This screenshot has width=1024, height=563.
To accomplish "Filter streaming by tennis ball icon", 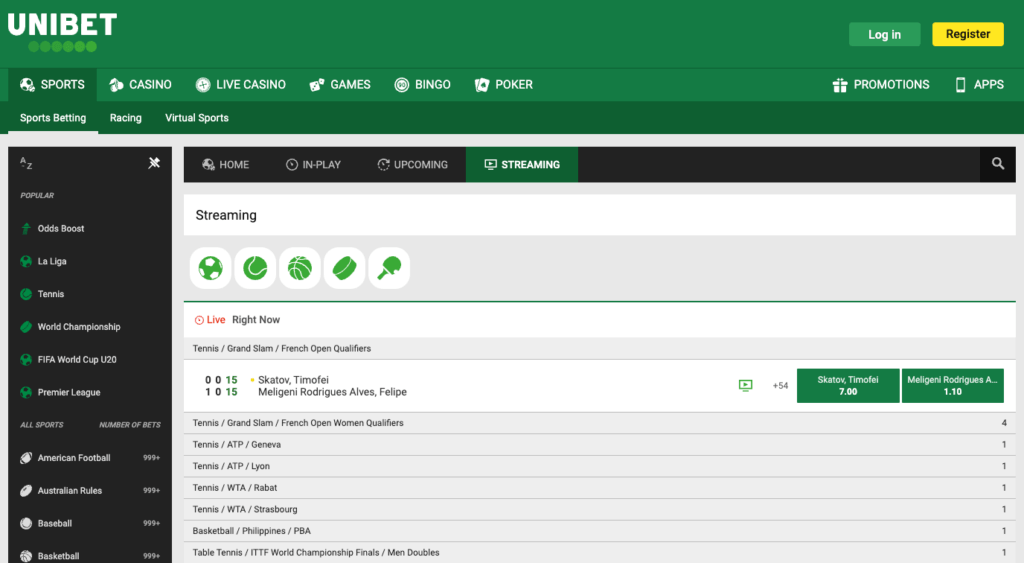I will [255, 268].
